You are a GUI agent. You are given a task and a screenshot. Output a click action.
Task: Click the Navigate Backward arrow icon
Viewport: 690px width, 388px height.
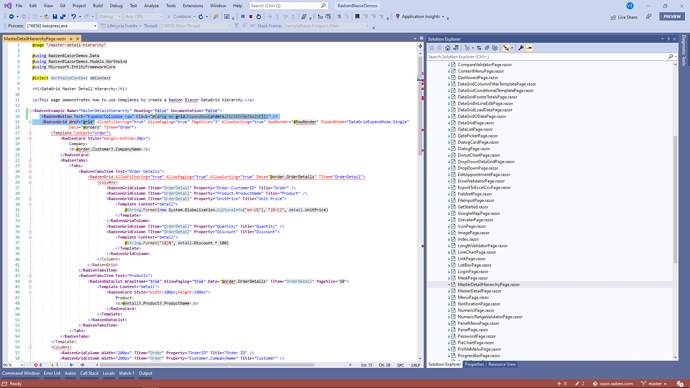11,16
